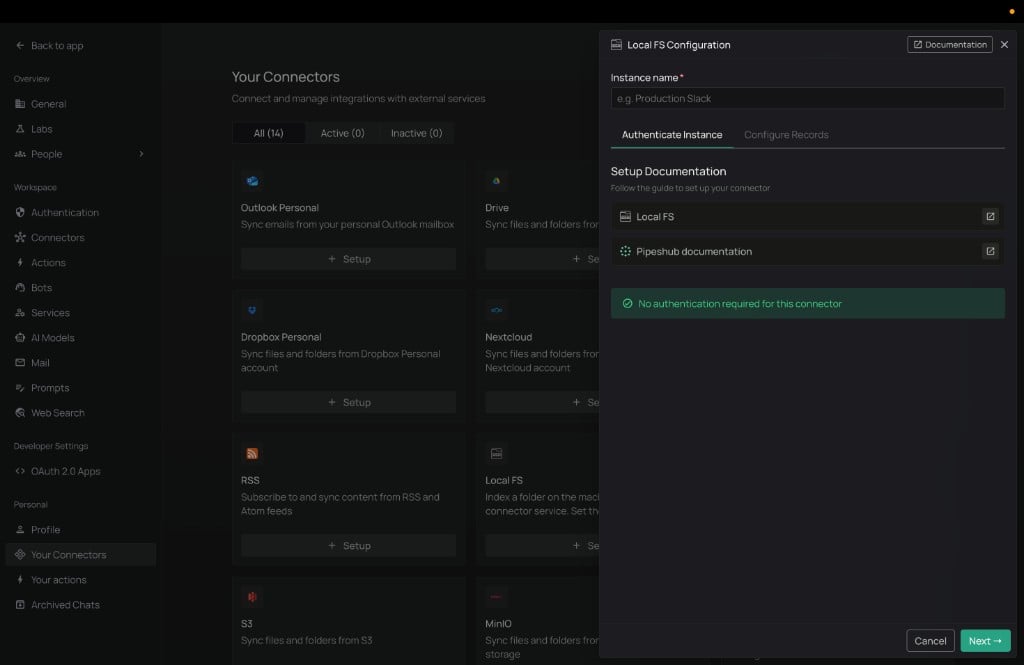The height and width of the screenshot is (665, 1024).
Task: Open external link icon for Pipeshub documentation
Action: pyautogui.click(x=990, y=251)
